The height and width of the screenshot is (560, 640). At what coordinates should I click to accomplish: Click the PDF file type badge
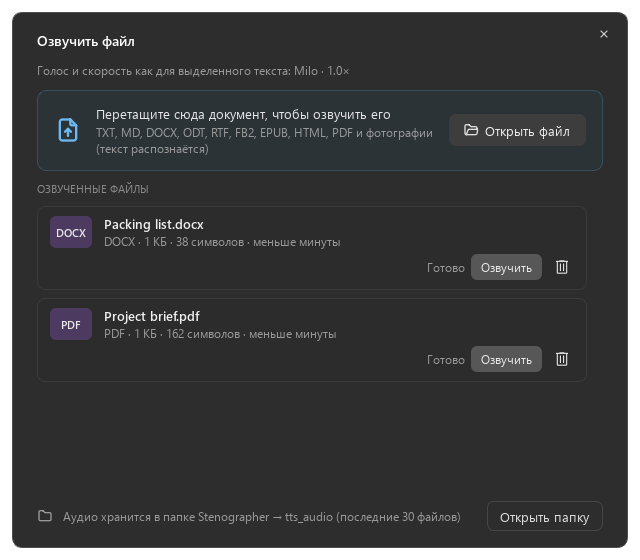(x=71, y=324)
